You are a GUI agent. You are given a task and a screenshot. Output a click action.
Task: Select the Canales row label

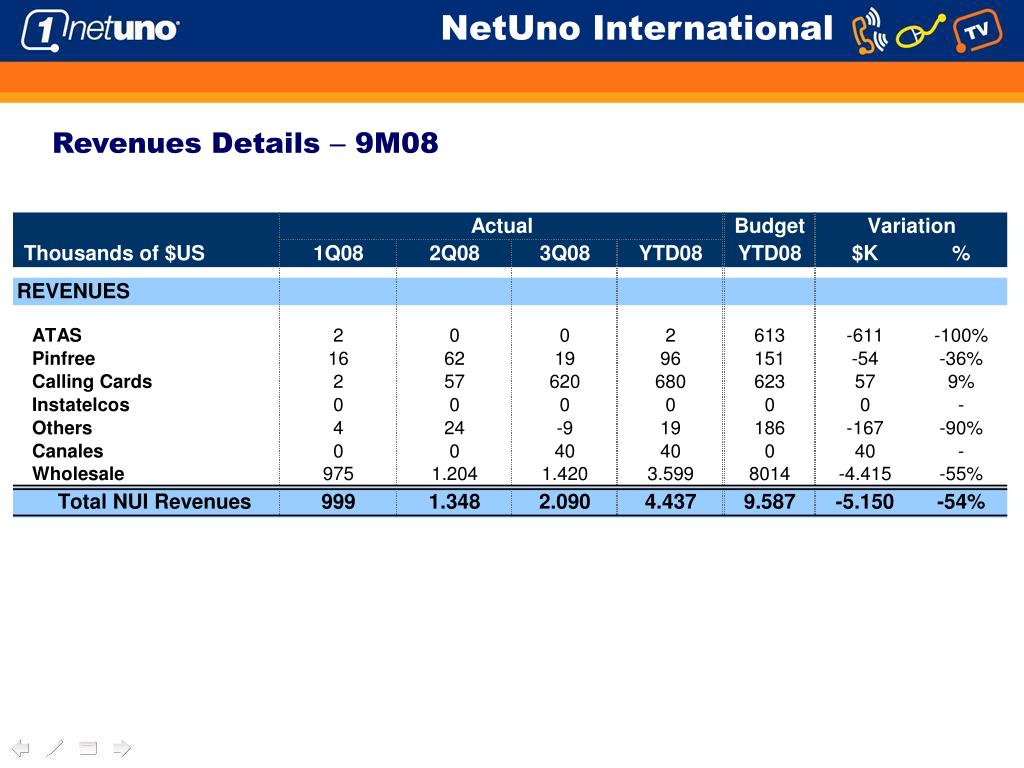pyautogui.click(x=67, y=451)
